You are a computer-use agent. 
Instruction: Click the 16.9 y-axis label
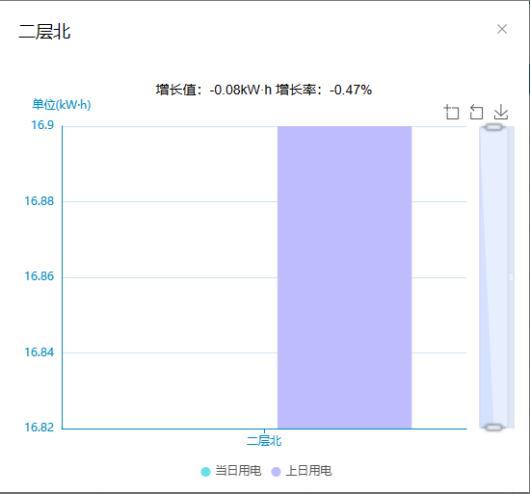(x=42, y=125)
